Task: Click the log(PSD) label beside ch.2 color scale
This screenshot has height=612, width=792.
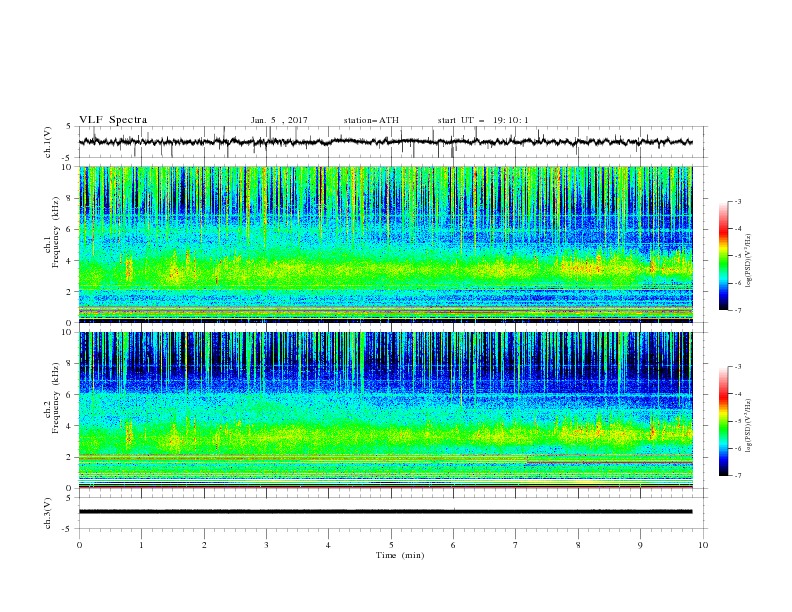Action: (750, 426)
